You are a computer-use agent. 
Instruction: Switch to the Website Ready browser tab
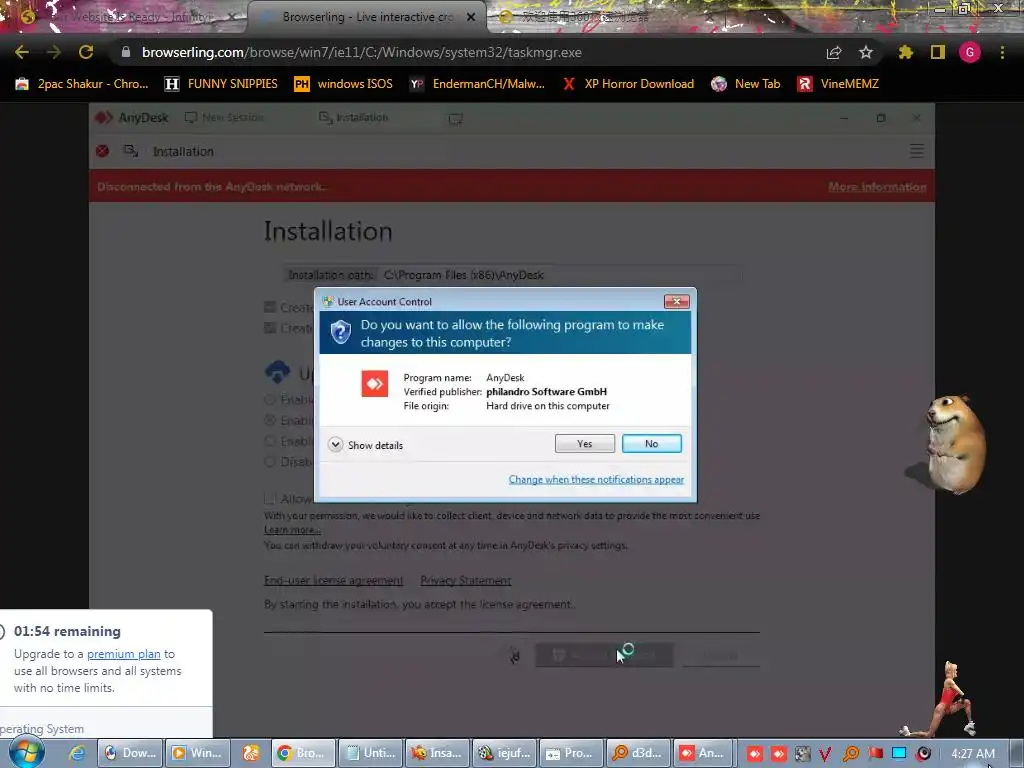[x=125, y=17]
